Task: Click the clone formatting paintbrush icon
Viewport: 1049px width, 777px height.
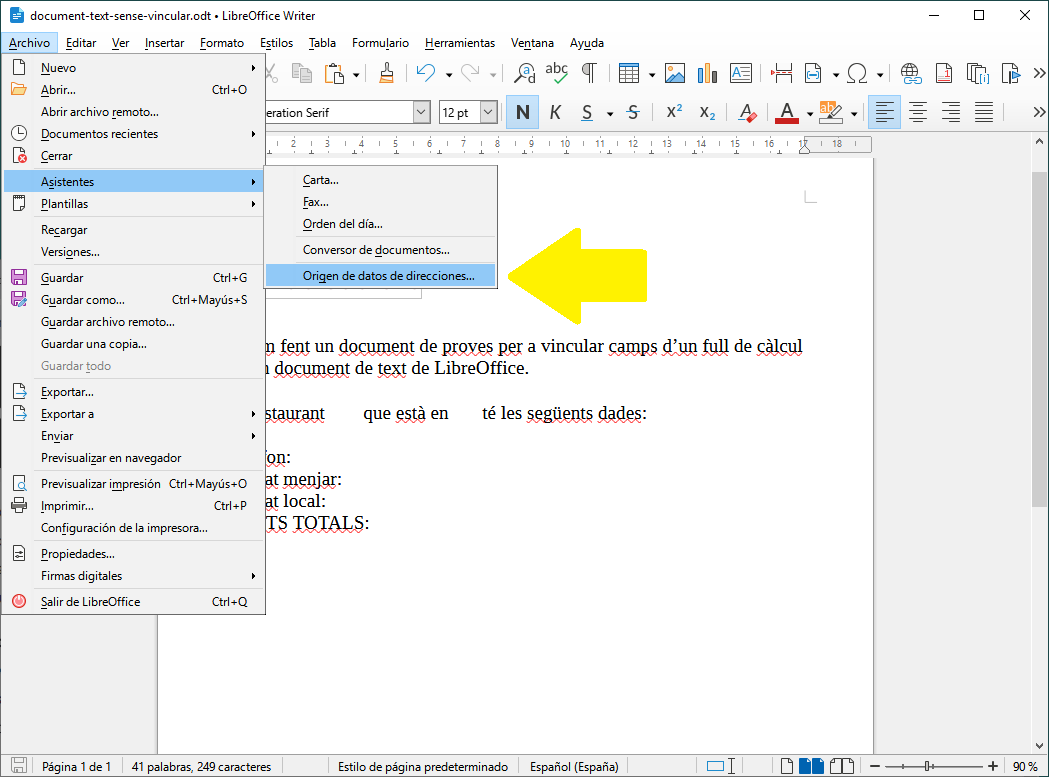Action: point(387,74)
